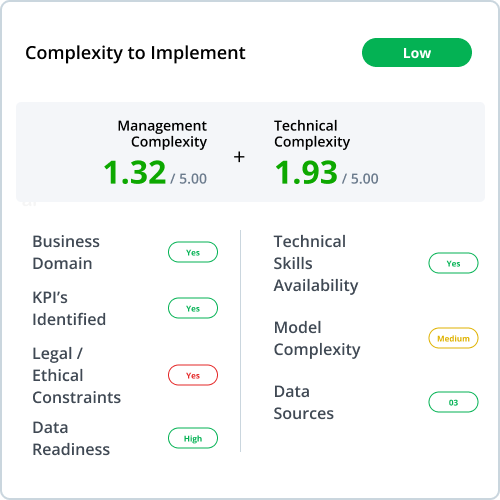Select the Business Domain Yes pill

point(193,252)
